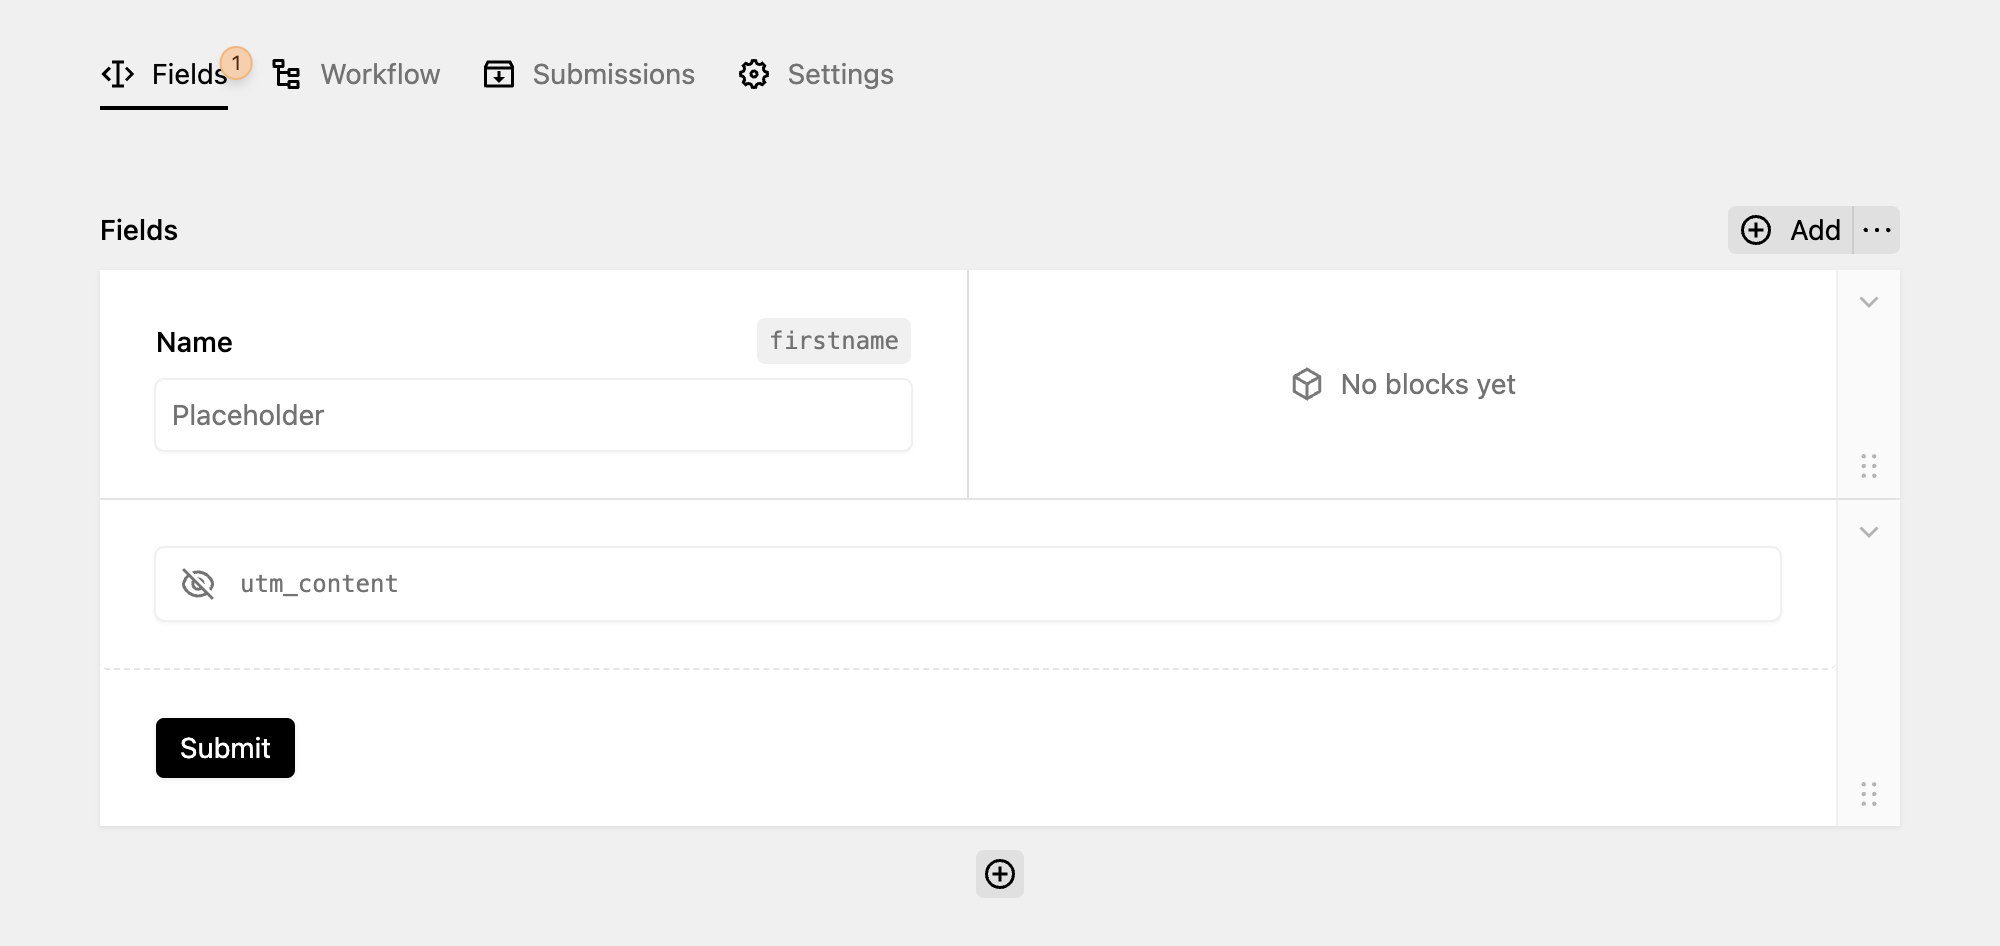The image size is (2000, 946).
Task: Click the Add field button
Action: point(1790,230)
